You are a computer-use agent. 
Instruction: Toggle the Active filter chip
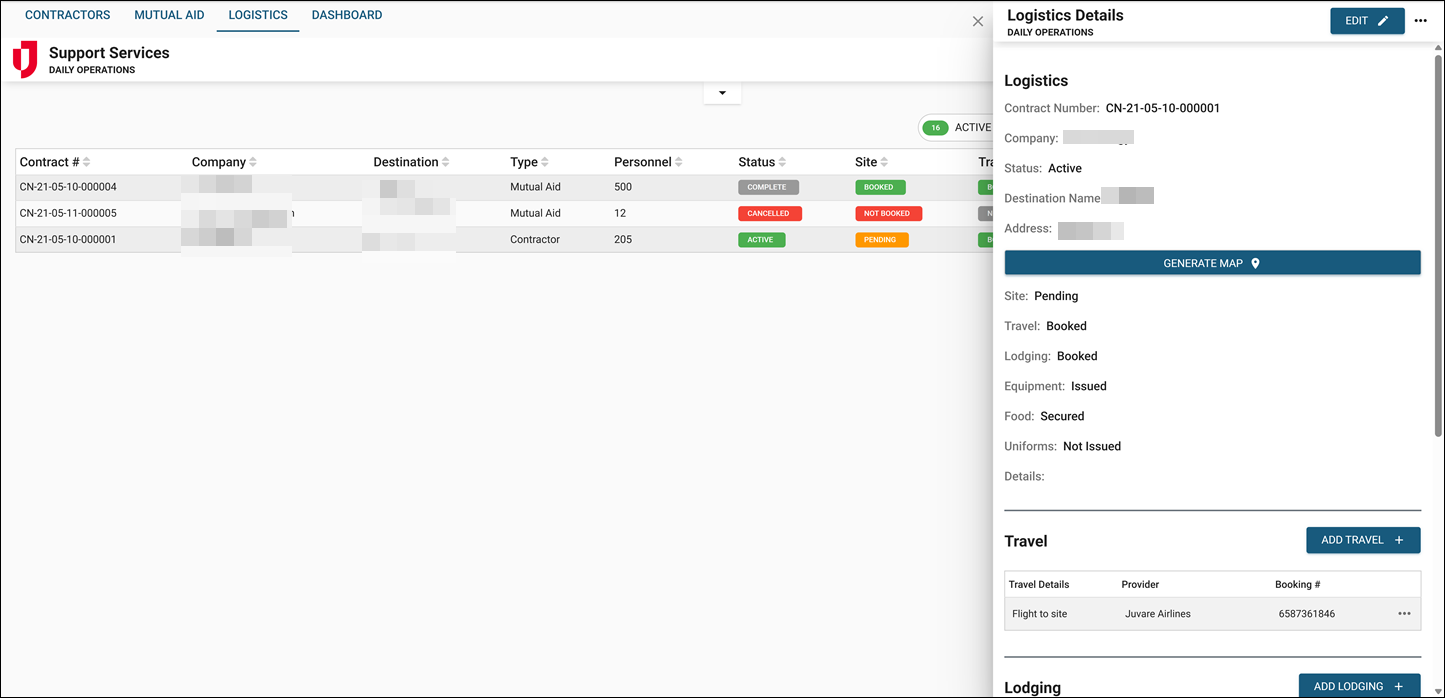(957, 128)
